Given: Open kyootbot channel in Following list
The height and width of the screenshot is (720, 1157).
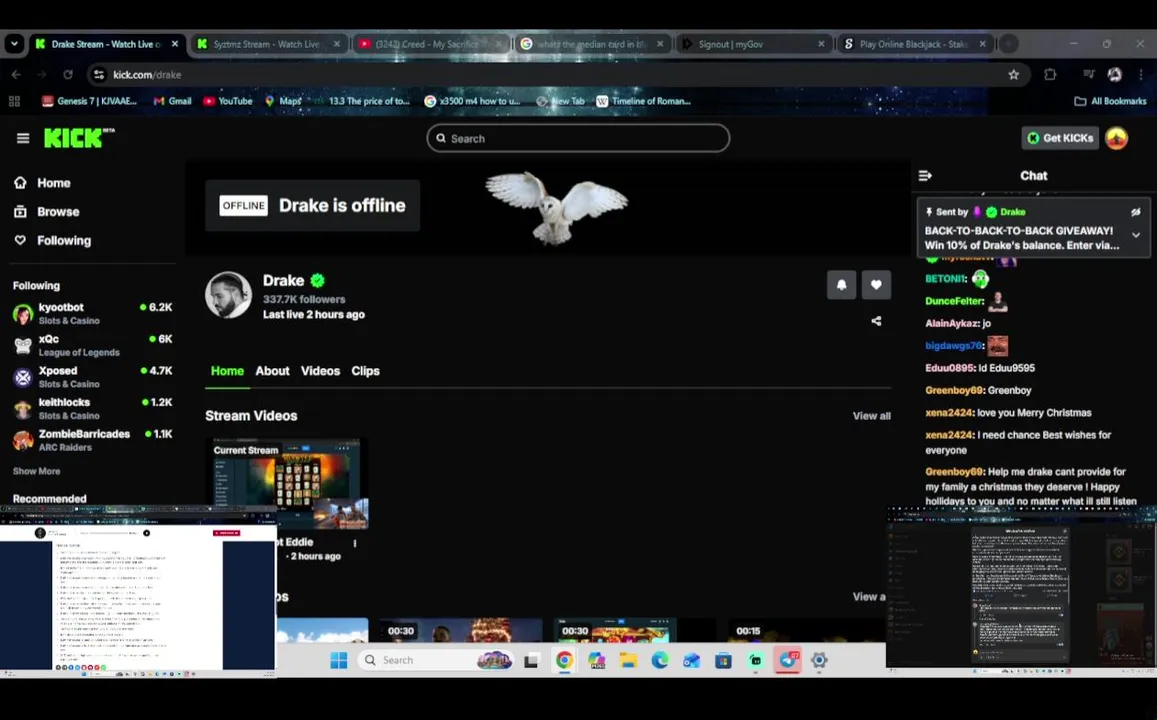Looking at the screenshot, I should [92, 314].
